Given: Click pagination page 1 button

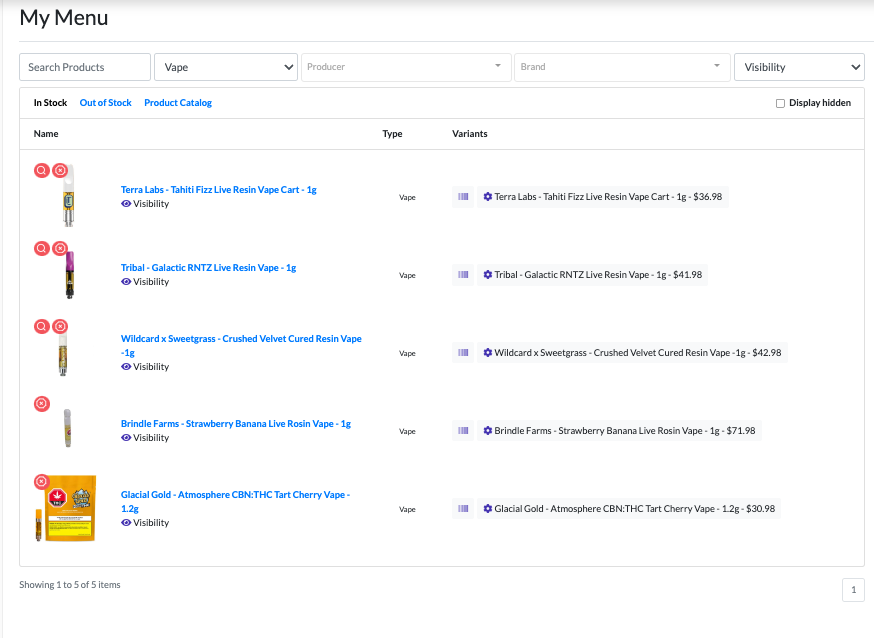Looking at the screenshot, I should coord(853,590).
